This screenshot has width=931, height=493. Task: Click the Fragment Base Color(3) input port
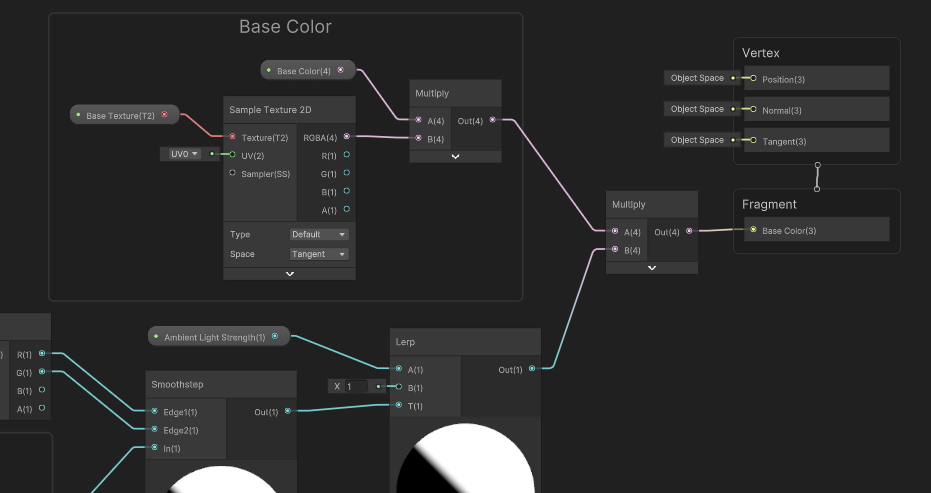point(753,230)
